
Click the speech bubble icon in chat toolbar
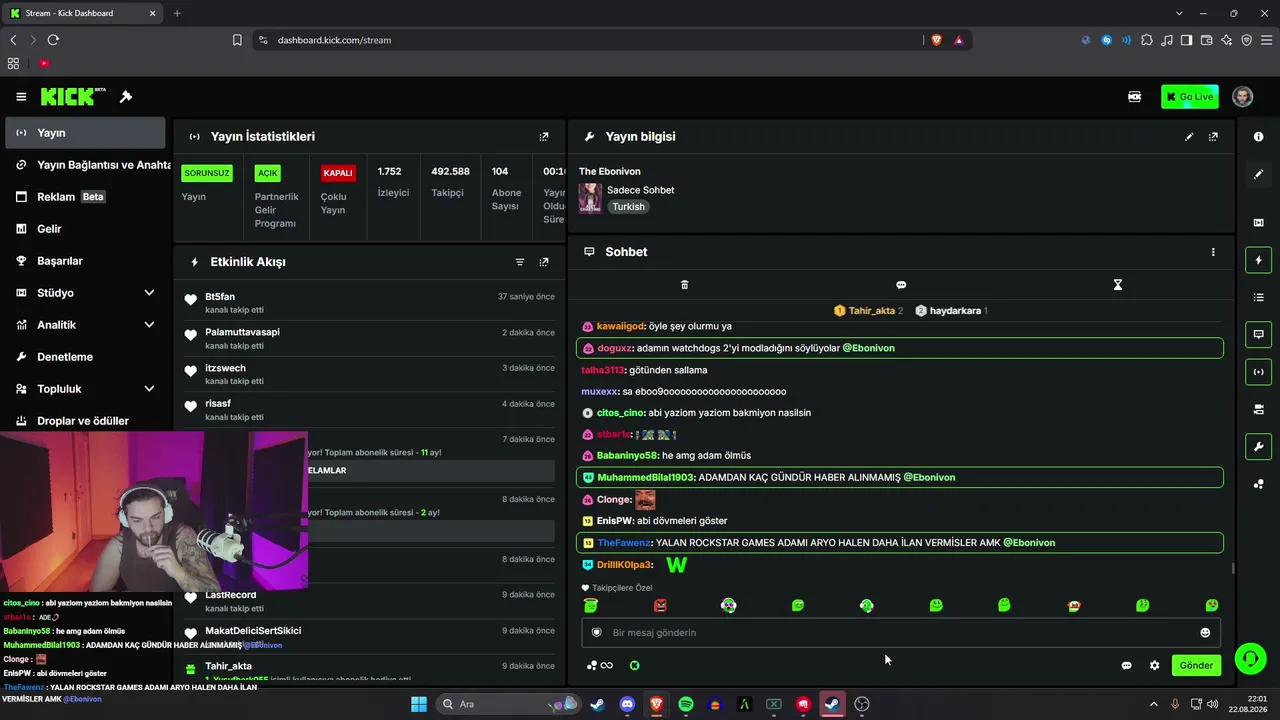(x=901, y=285)
